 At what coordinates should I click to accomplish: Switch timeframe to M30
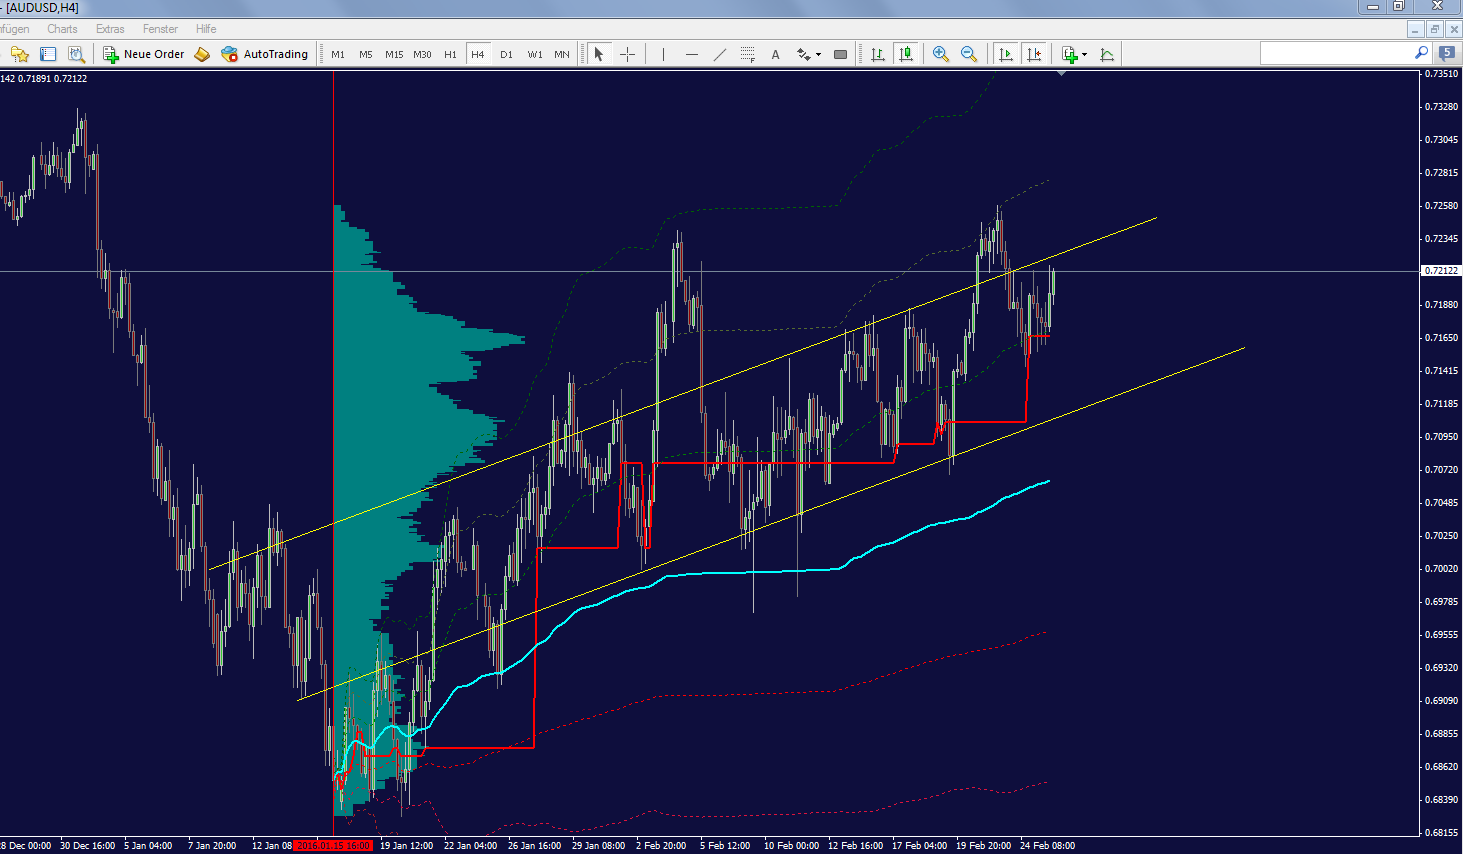click(422, 54)
